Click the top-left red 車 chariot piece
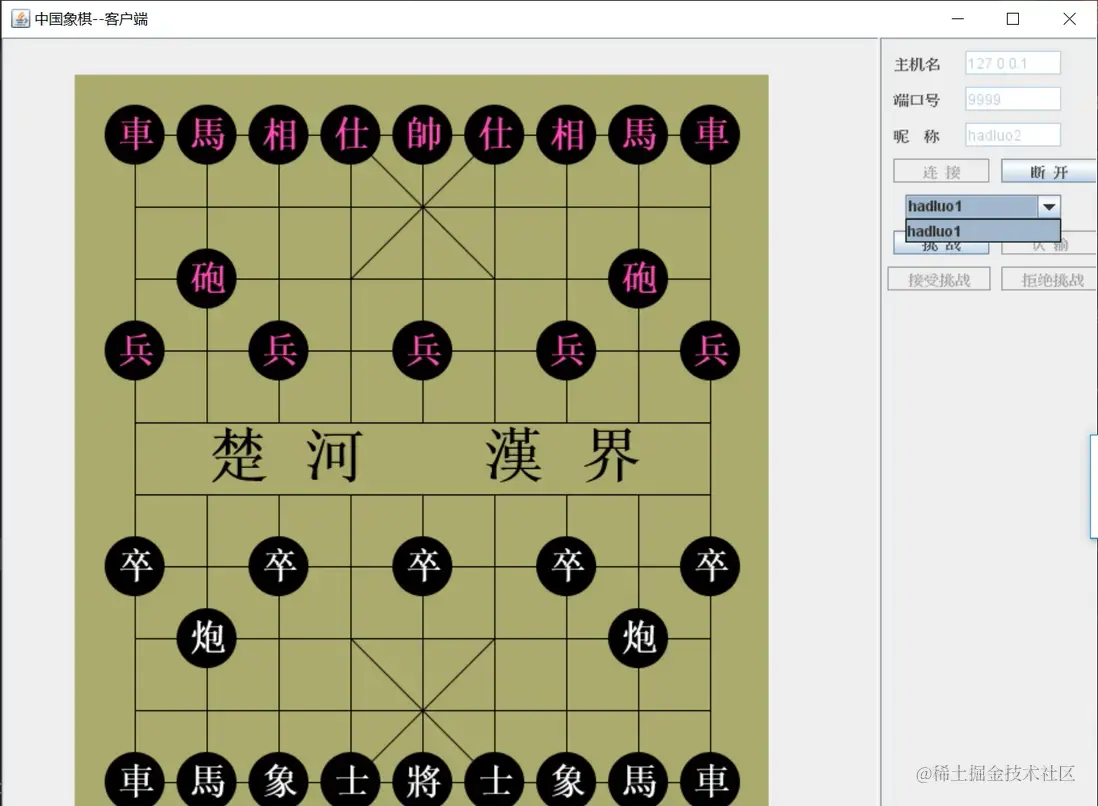This screenshot has width=1098, height=806. pos(134,134)
